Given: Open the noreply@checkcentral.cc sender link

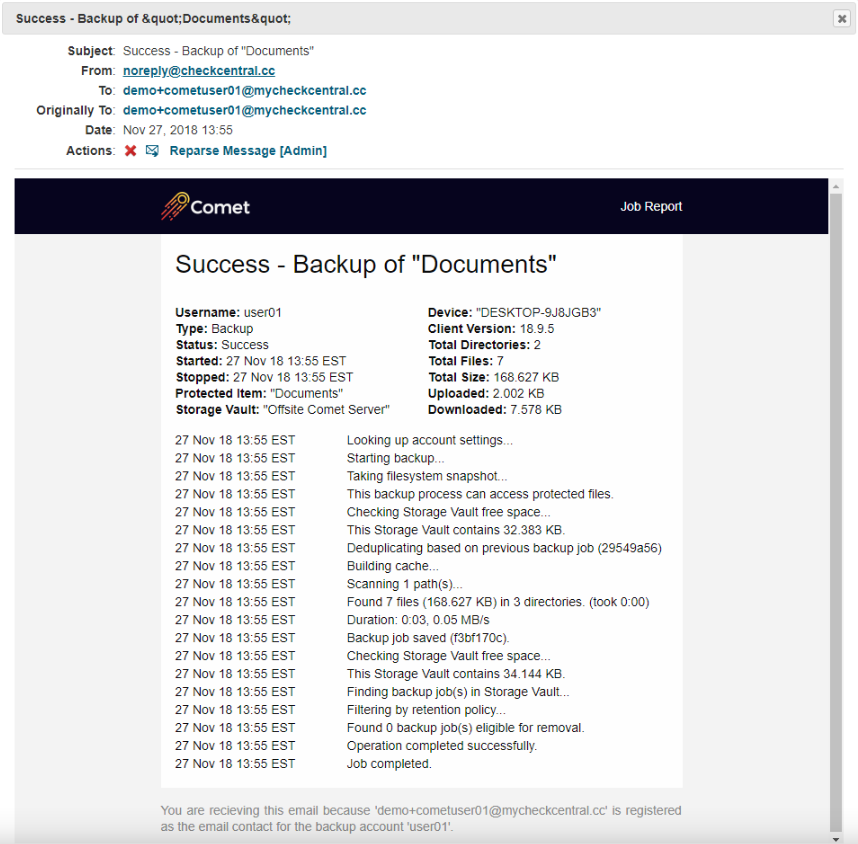Looking at the screenshot, I should (x=198, y=71).
